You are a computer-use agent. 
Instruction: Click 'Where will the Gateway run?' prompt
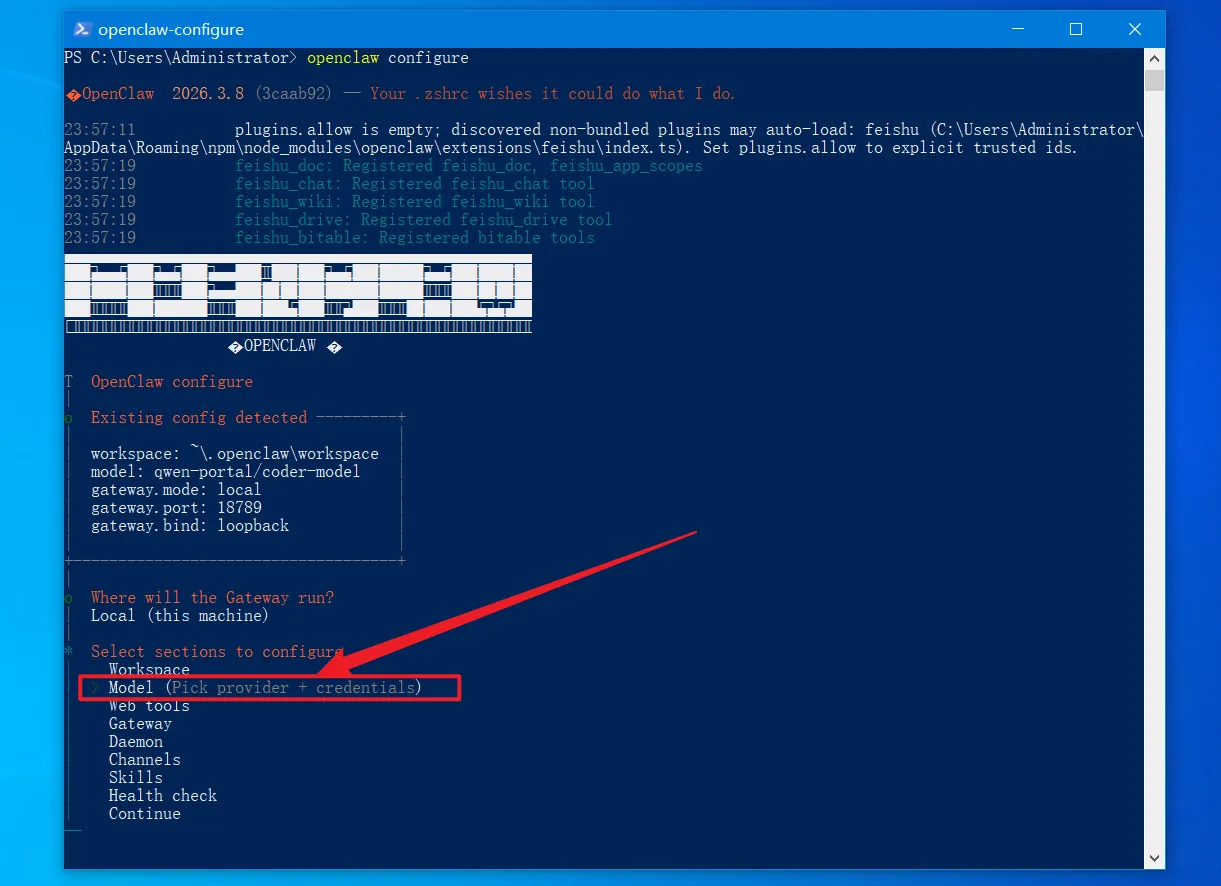coord(212,597)
